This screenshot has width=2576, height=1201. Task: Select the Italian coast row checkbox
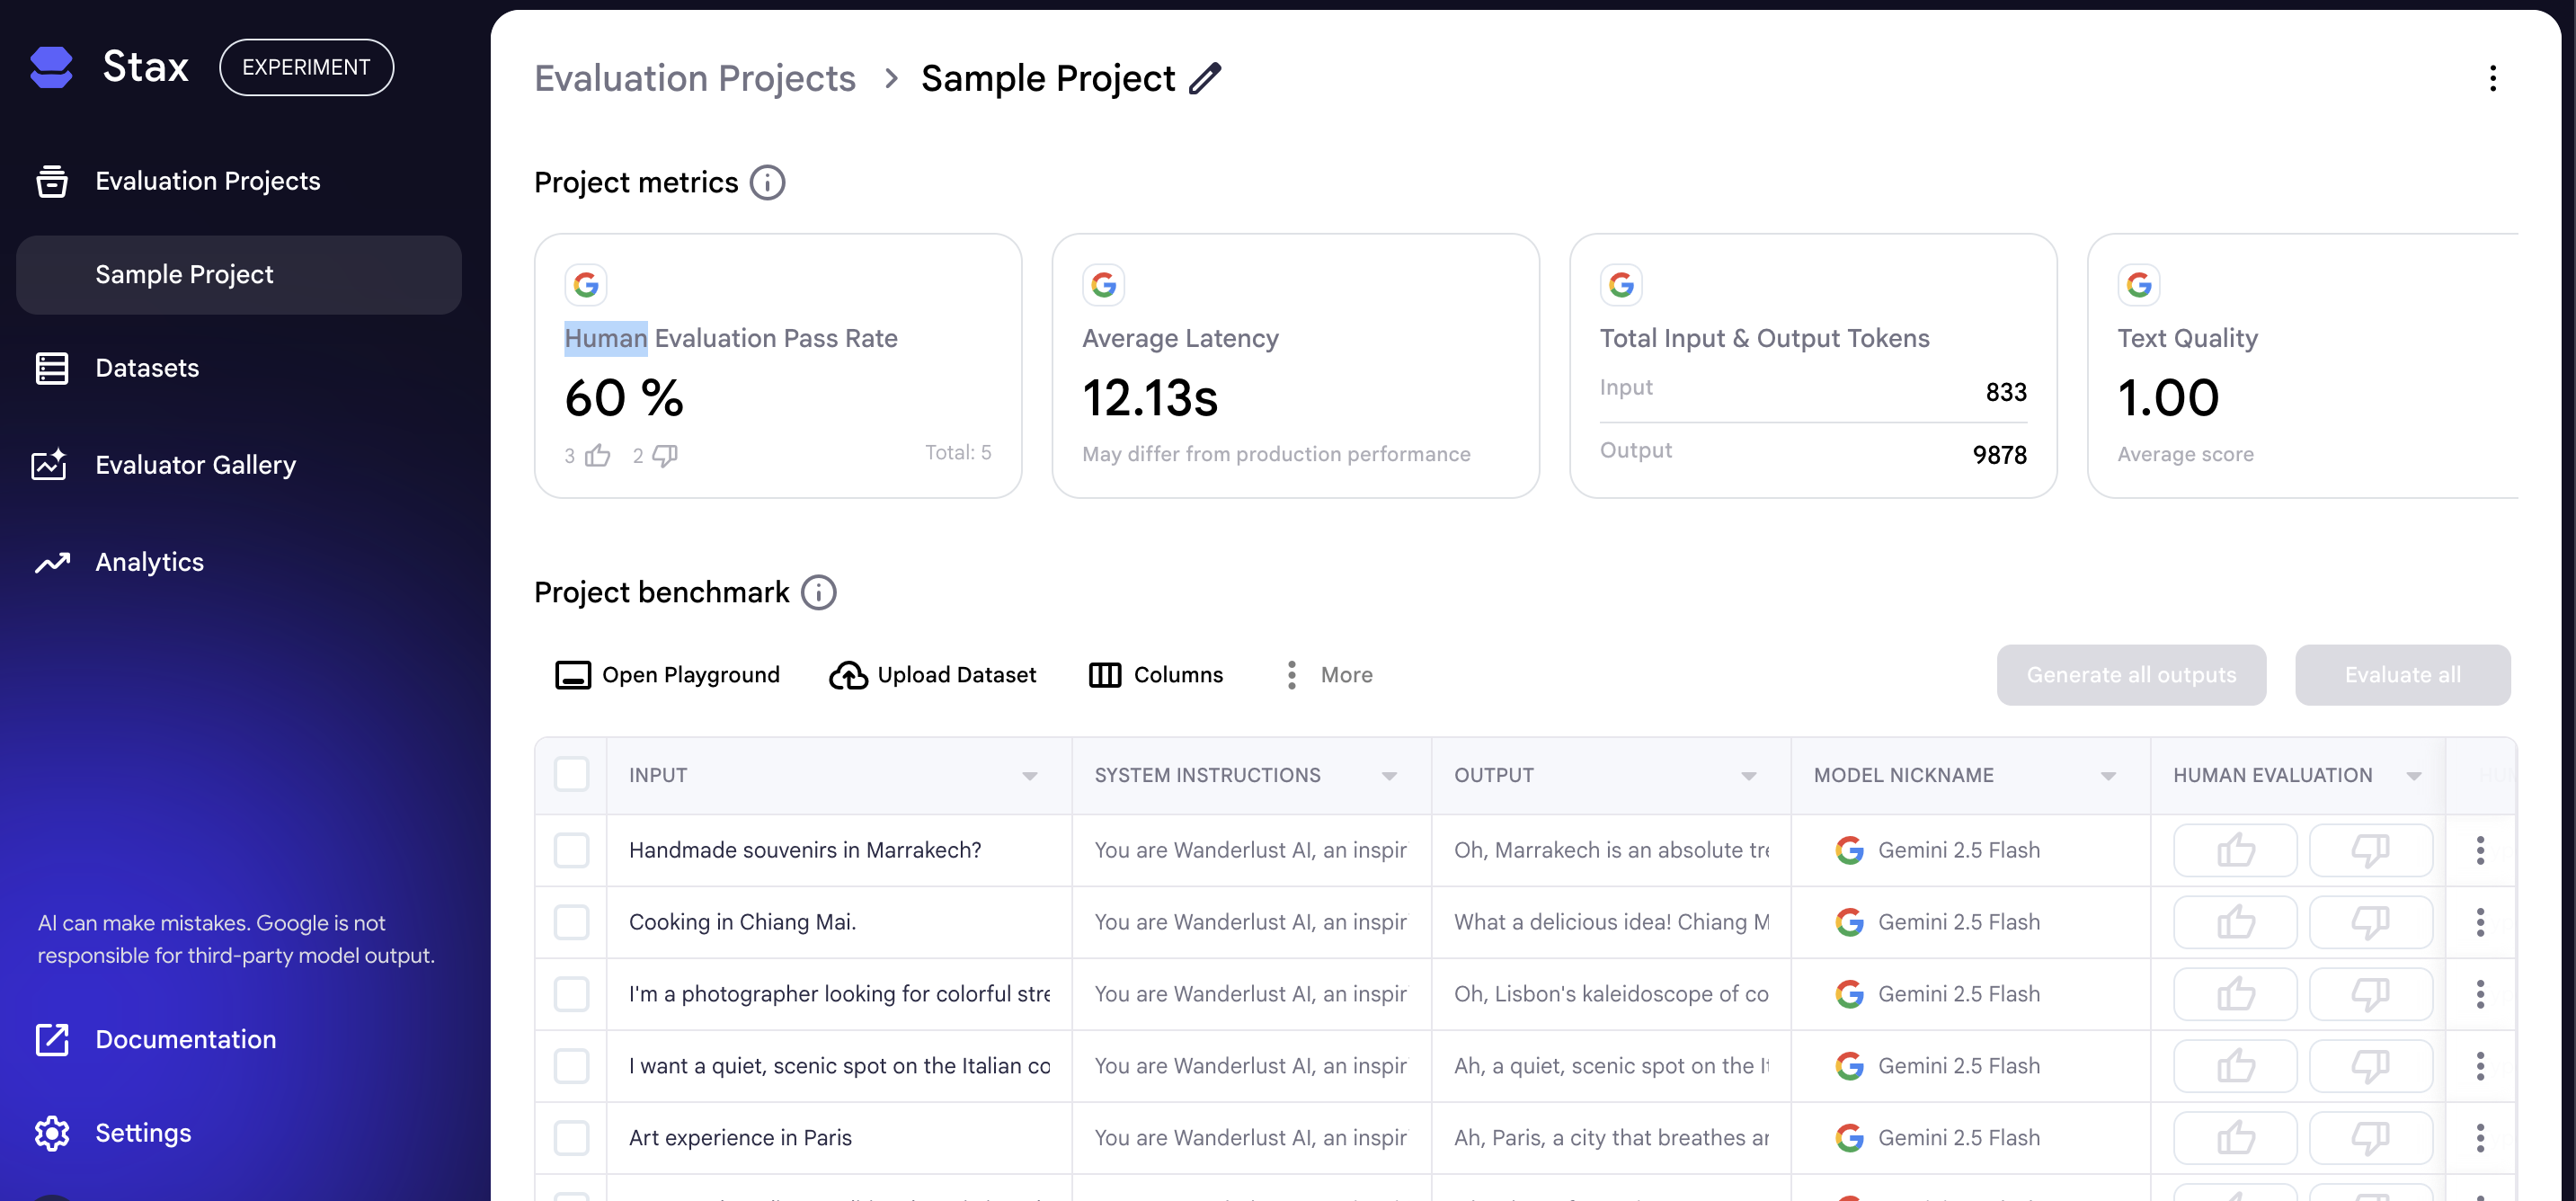click(571, 1066)
